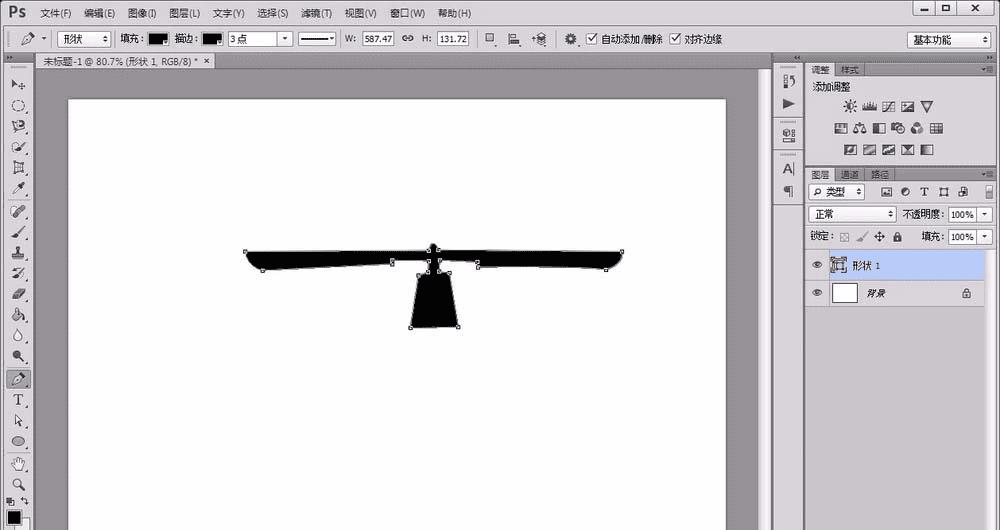
Task: Switch to the 路径 tab
Action: tap(879, 174)
